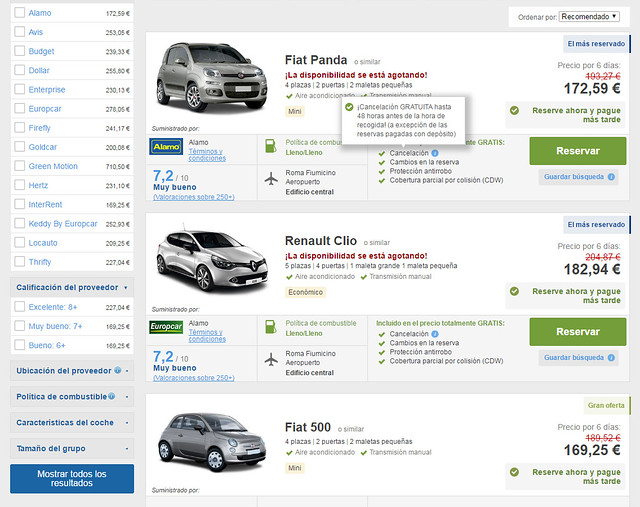Check the Thrifty provider filter

(x=20, y=262)
